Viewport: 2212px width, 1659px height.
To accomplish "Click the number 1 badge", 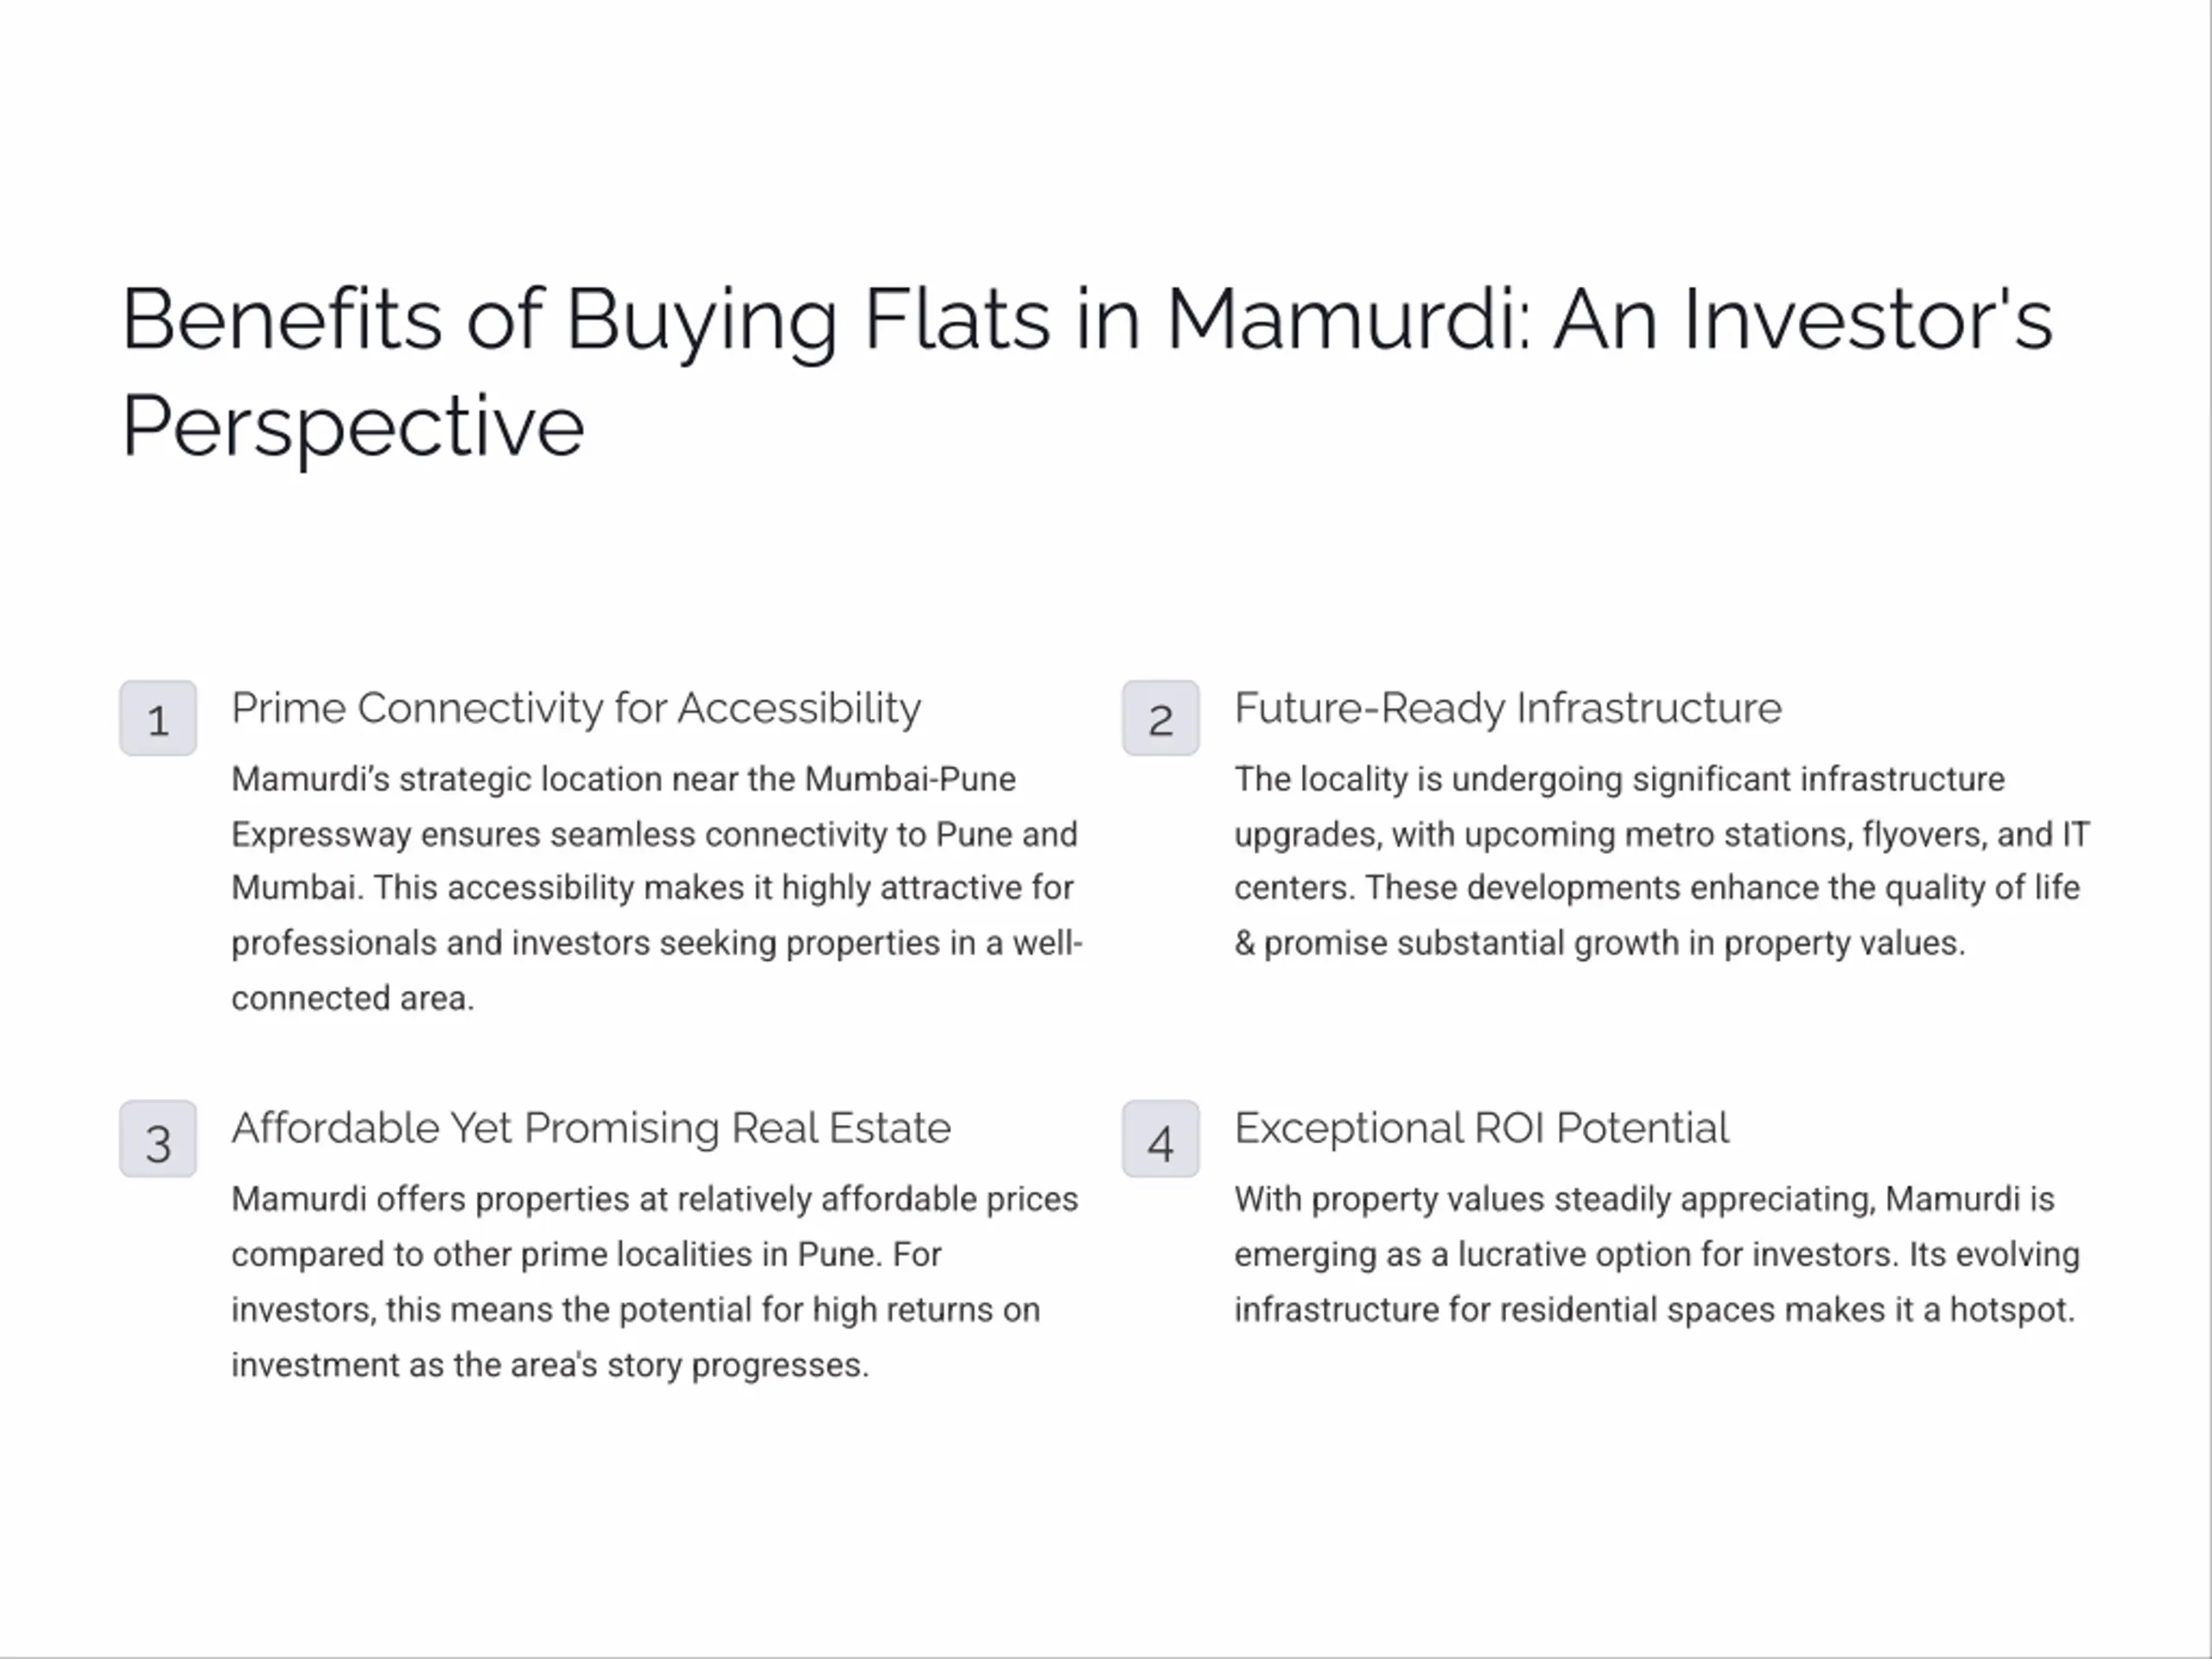I will (x=158, y=718).
